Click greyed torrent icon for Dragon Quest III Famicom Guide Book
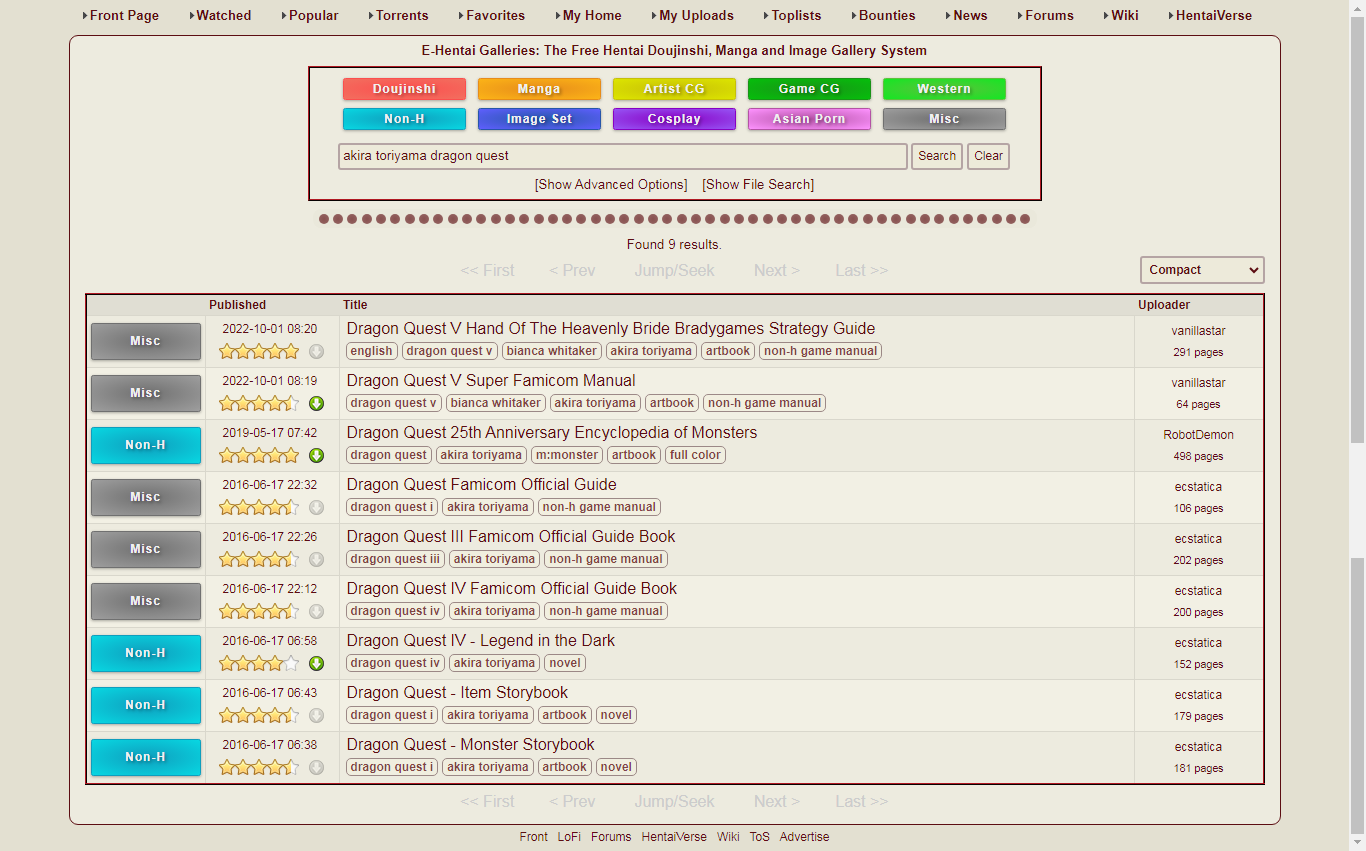The width and height of the screenshot is (1366, 851). [x=316, y=559]
